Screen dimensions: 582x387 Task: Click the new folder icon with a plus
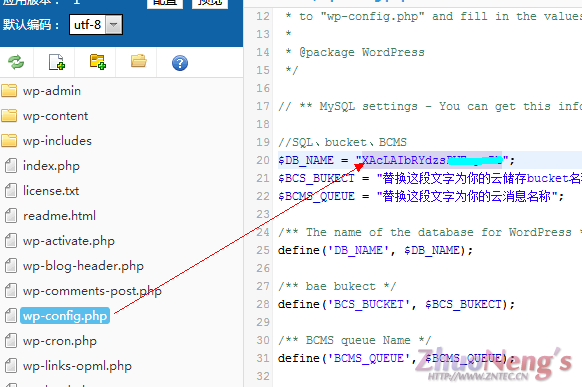tap(98, 62)
